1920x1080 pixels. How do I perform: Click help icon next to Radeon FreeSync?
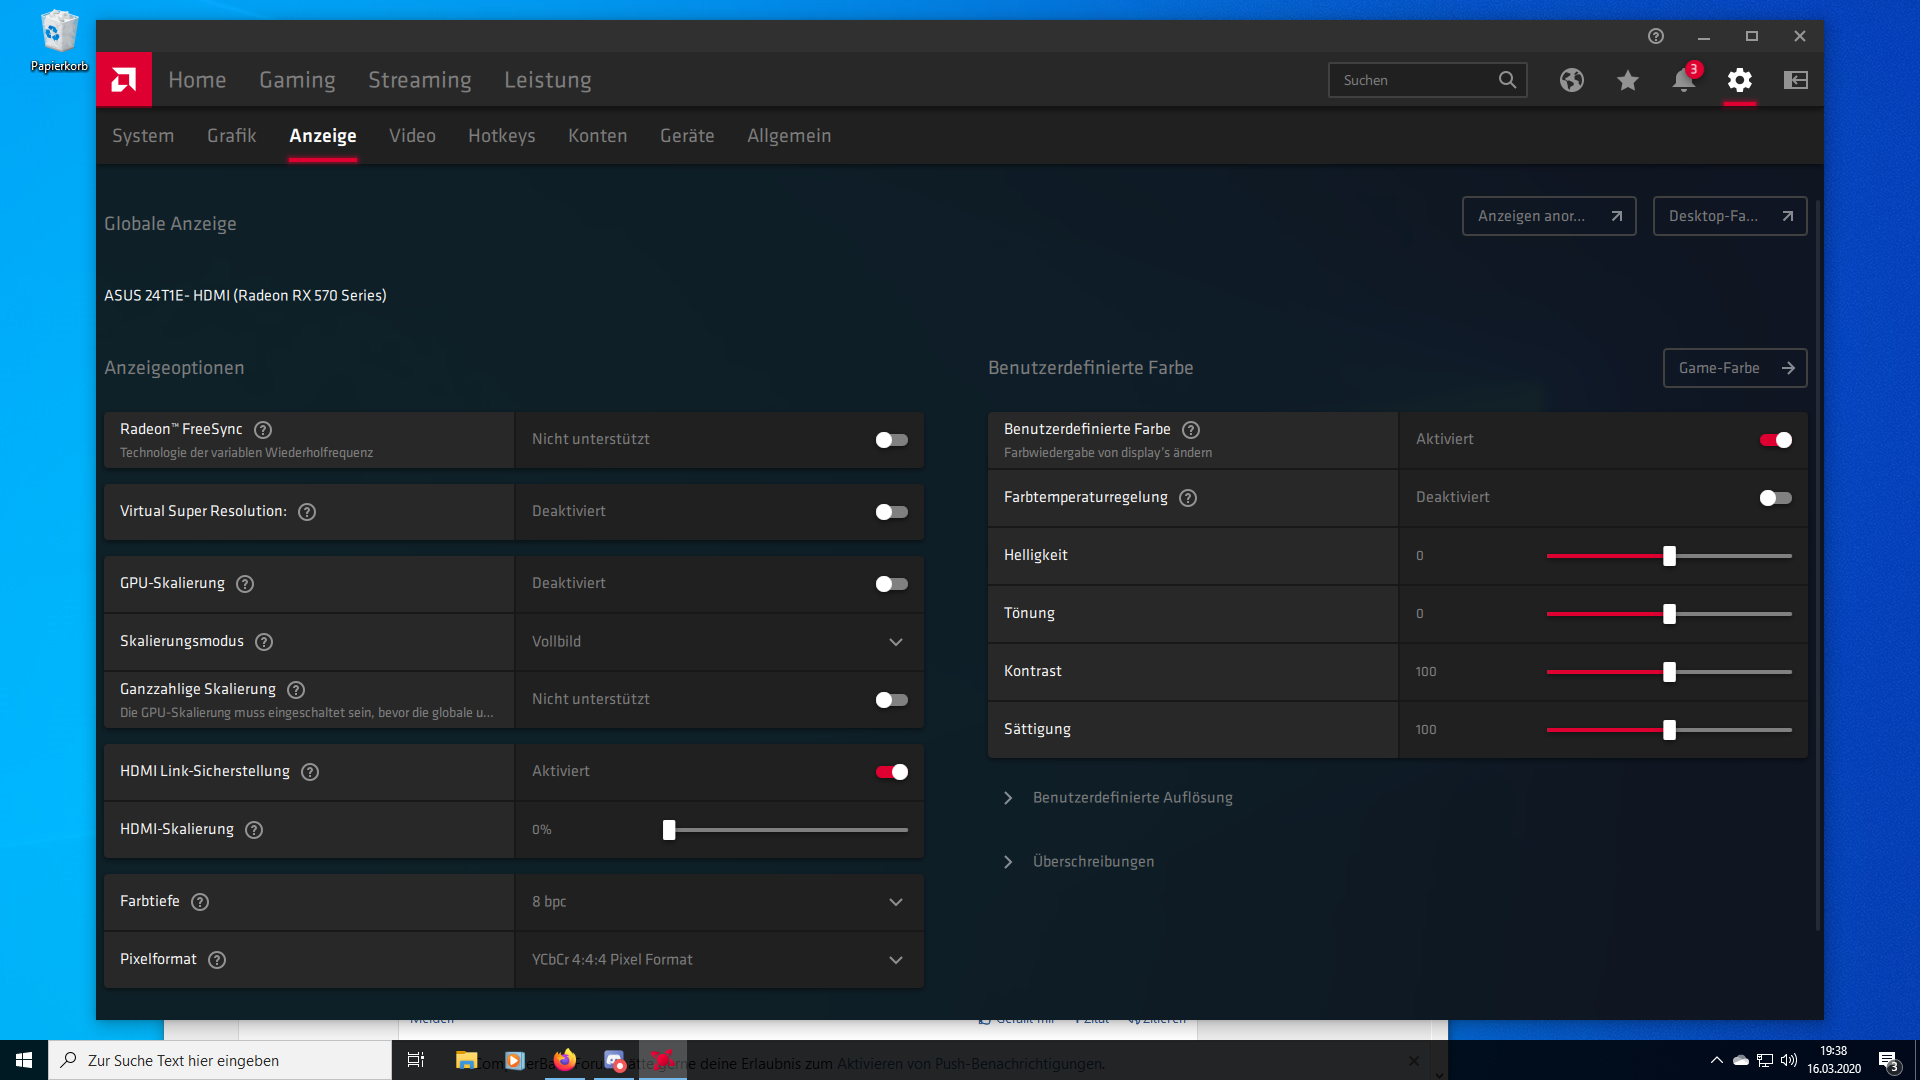[x=263, y=430]
